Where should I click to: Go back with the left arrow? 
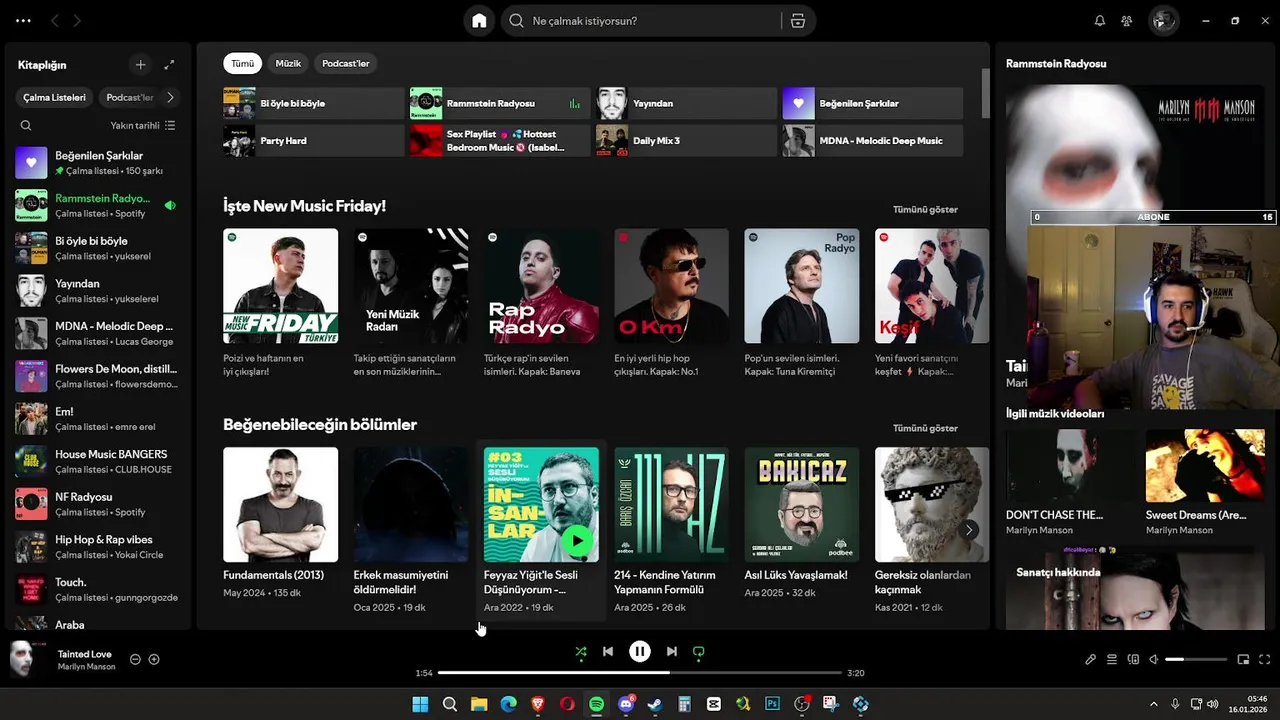point(55,21)
